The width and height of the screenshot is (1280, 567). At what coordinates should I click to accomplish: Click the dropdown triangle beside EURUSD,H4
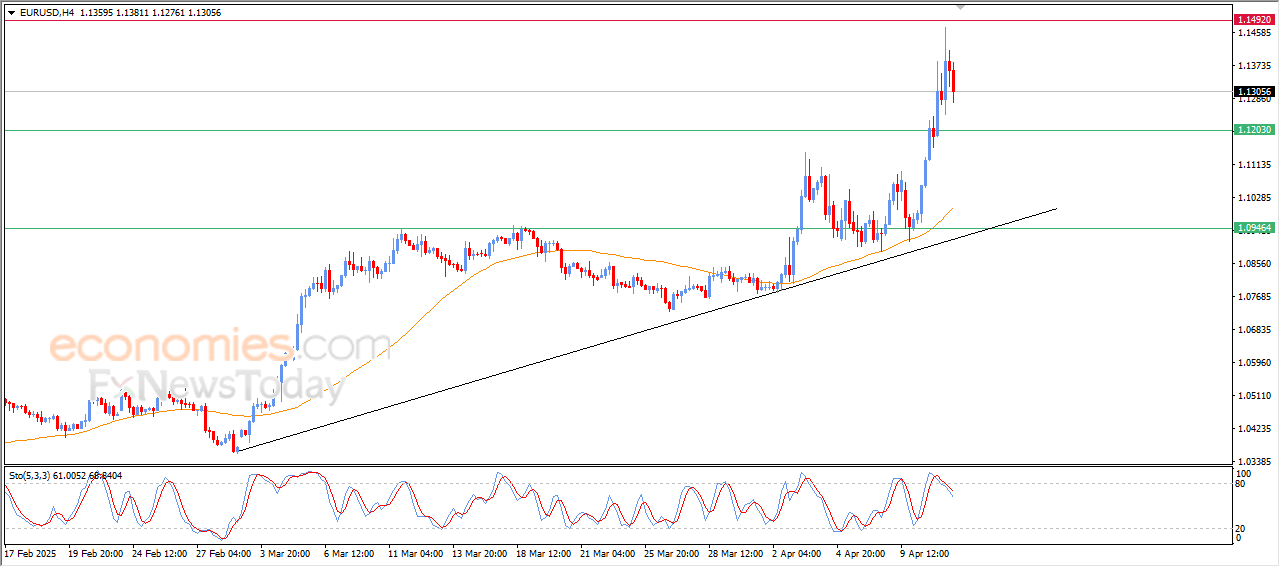pos(11,13)
